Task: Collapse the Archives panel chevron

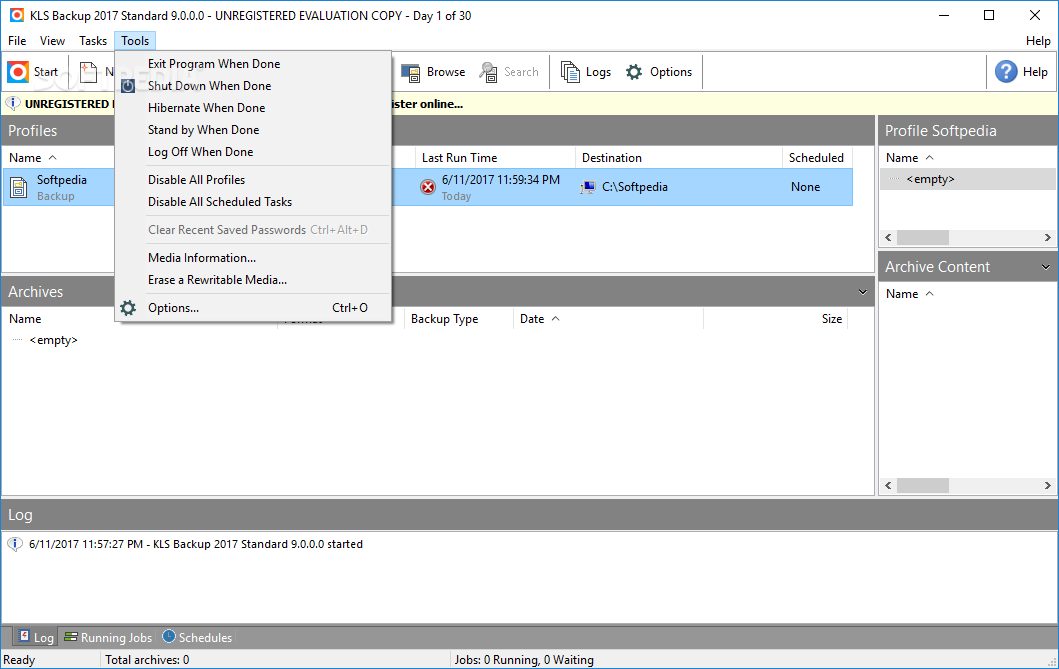Action: point(862,292)
